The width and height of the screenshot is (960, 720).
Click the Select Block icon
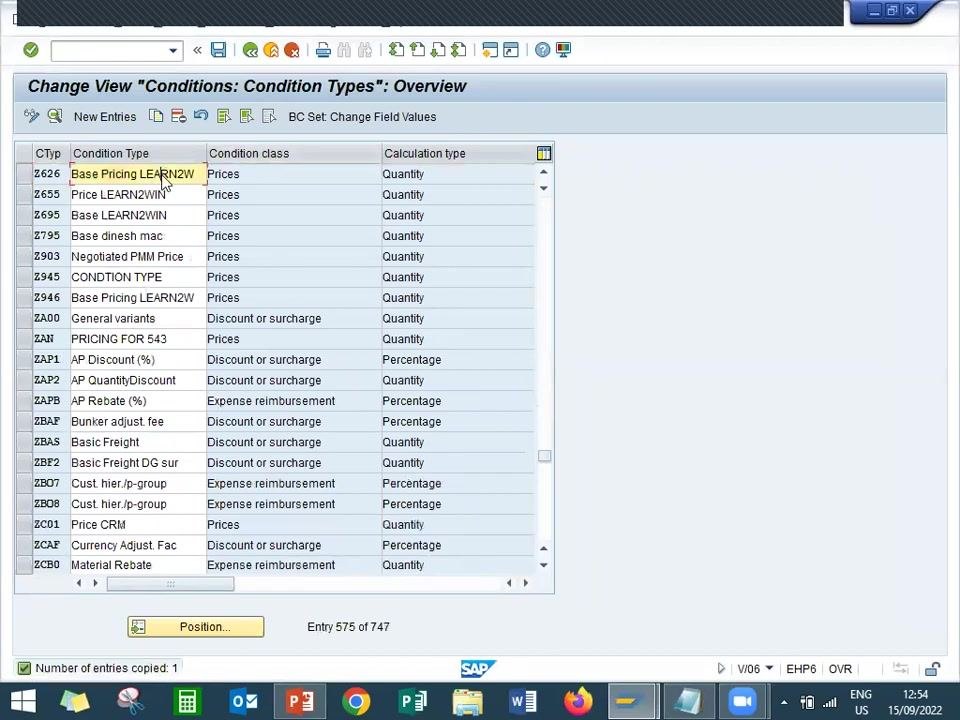[x=246, y=116]
